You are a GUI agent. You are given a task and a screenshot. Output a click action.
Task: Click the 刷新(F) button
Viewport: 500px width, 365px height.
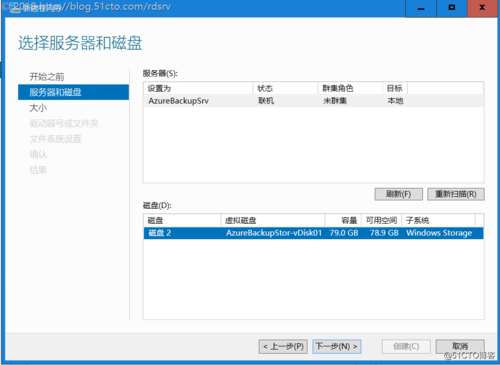(398, 194)
